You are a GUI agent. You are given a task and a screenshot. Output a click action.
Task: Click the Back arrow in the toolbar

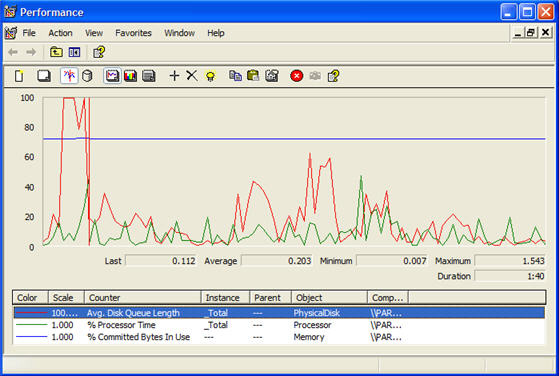point(13,52)
